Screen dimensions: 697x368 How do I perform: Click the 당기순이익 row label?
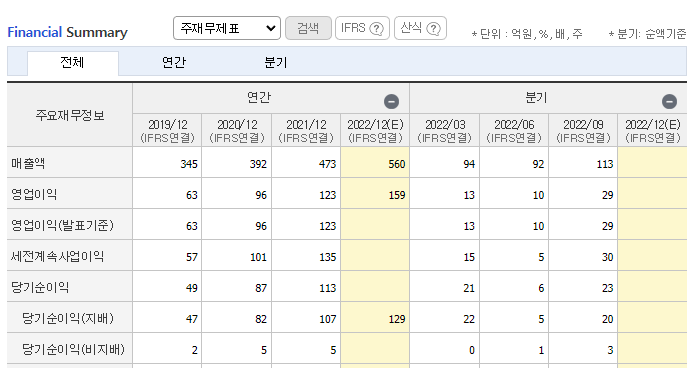click(x=40, y=287)
